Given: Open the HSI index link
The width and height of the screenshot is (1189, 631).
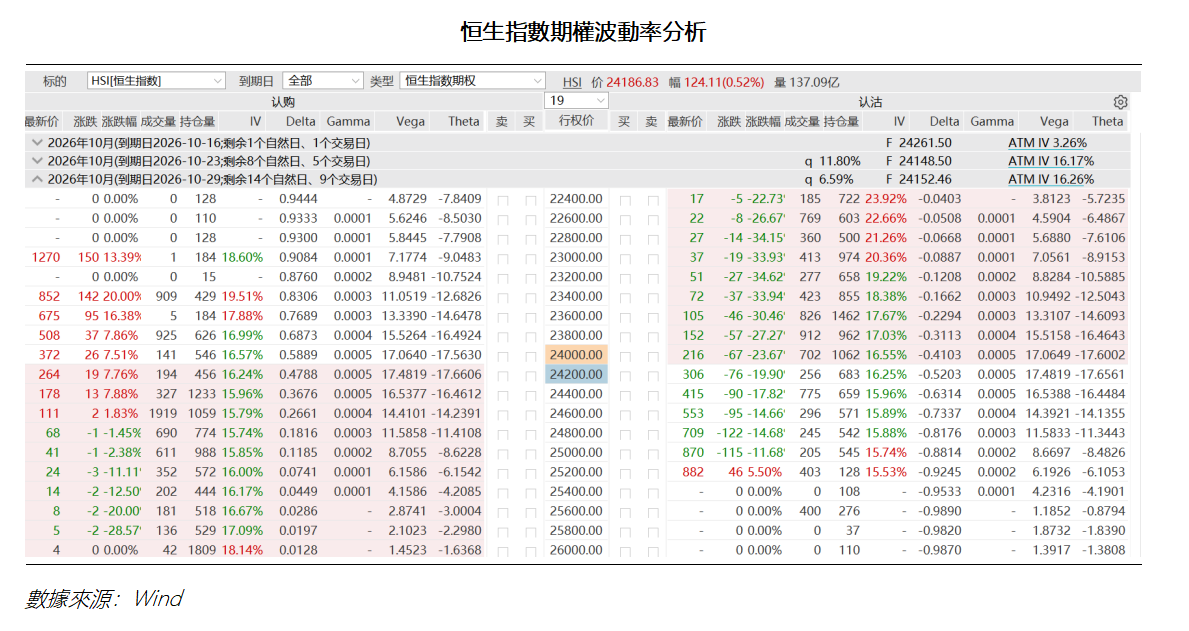Looking at the screenshot, I should tap(573, 82).
